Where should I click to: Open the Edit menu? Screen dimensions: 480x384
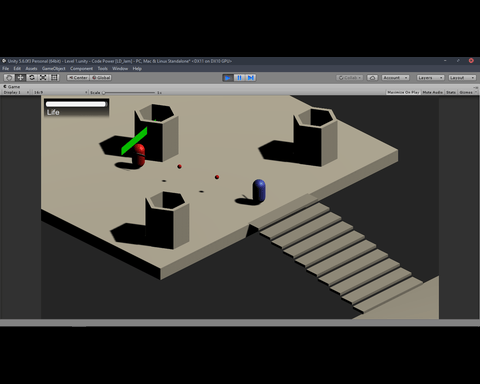click(17, 69)
